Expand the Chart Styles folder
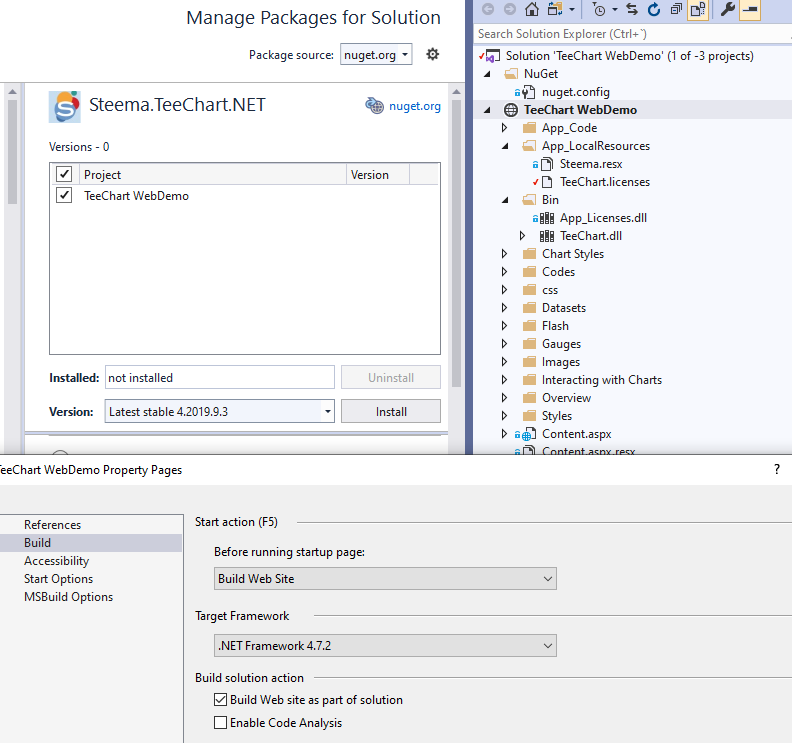 [x=504, y=254]
